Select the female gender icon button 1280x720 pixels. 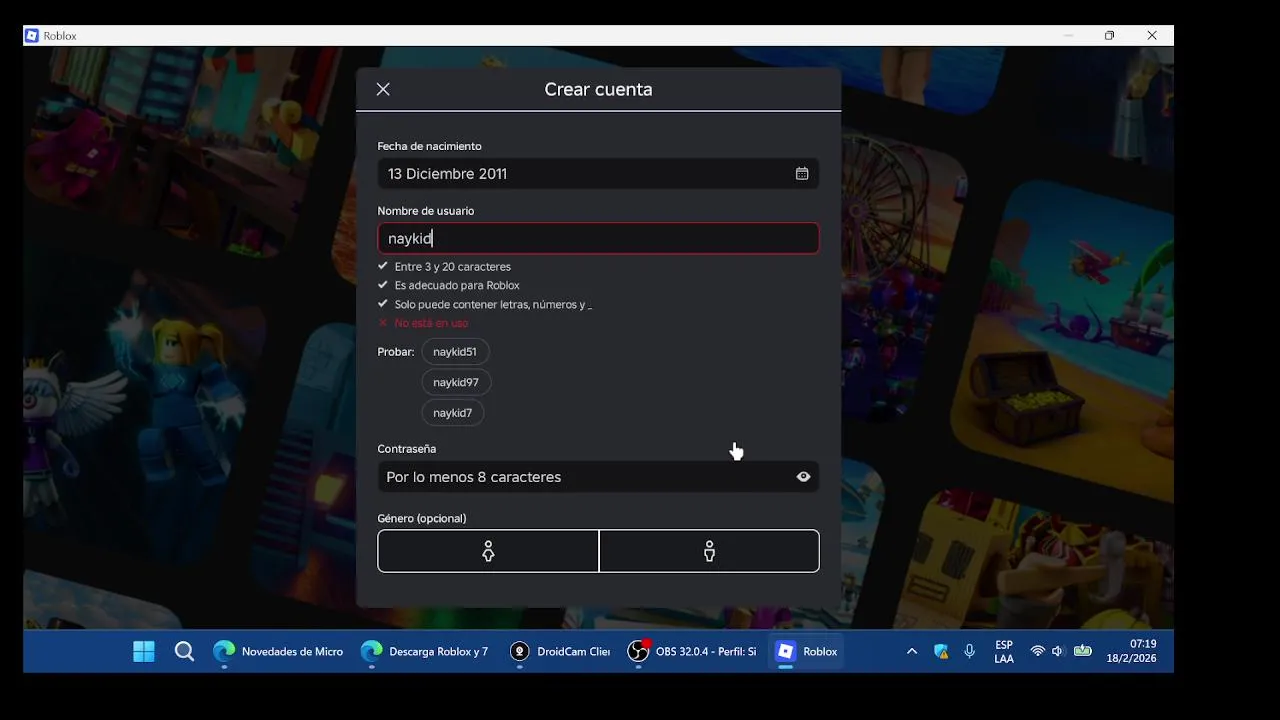tap(488, 551)
